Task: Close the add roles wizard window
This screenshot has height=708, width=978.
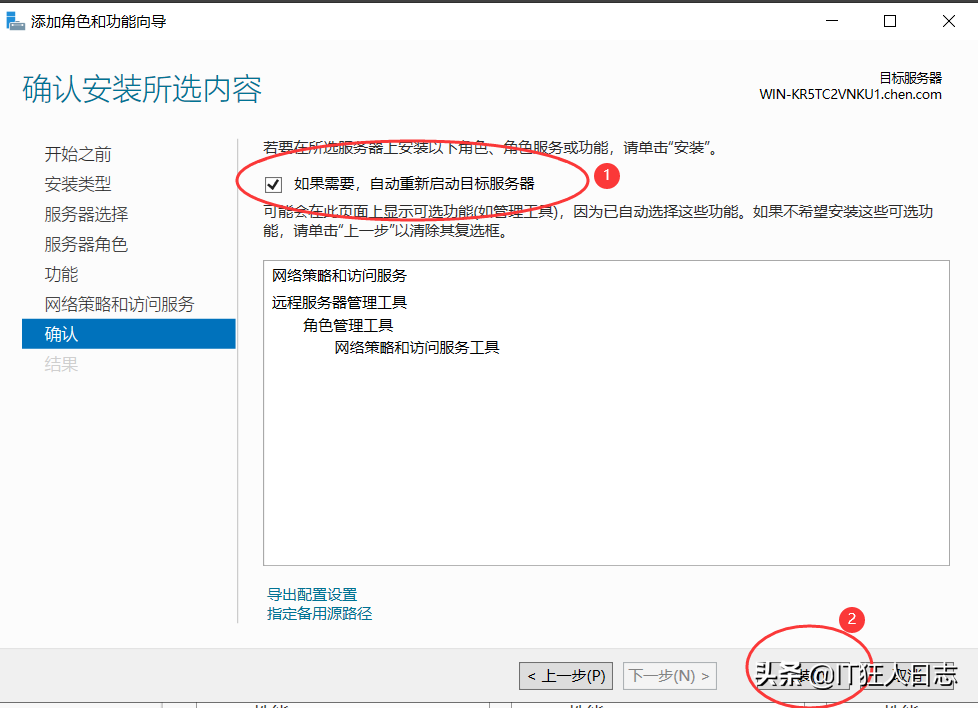Action: pyautogui.click(x=949, y=21)
